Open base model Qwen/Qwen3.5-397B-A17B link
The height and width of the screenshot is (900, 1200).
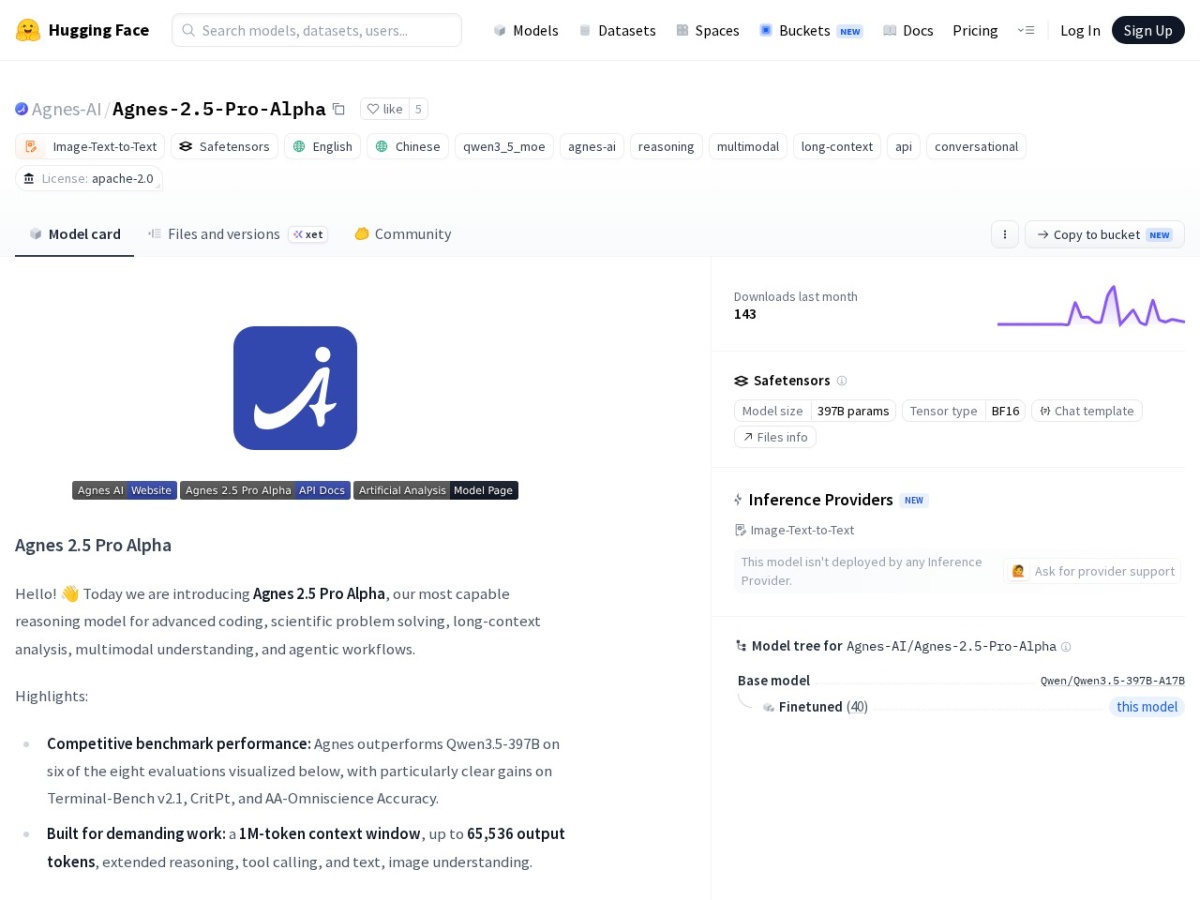click(1112, 681)
